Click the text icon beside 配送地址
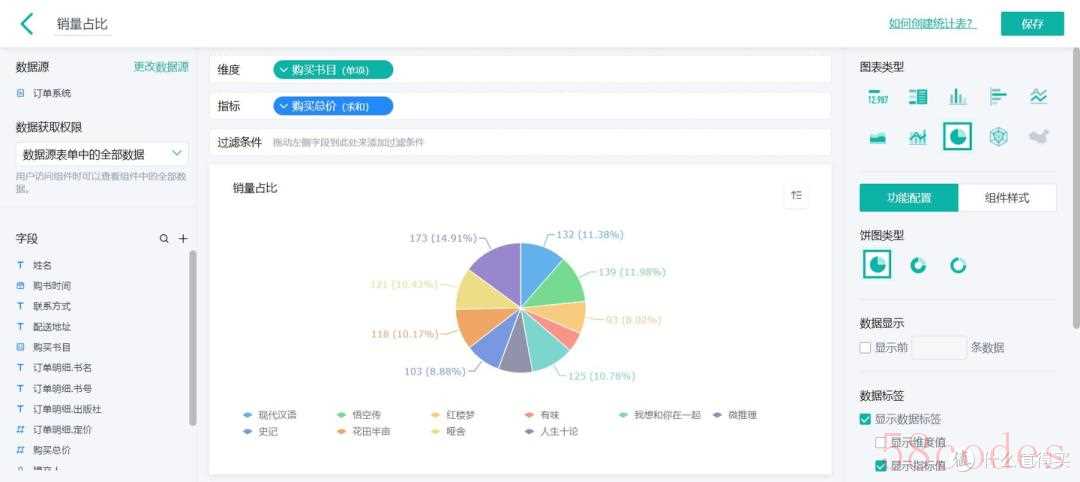1080x482 pixels. tap(20, 326)
